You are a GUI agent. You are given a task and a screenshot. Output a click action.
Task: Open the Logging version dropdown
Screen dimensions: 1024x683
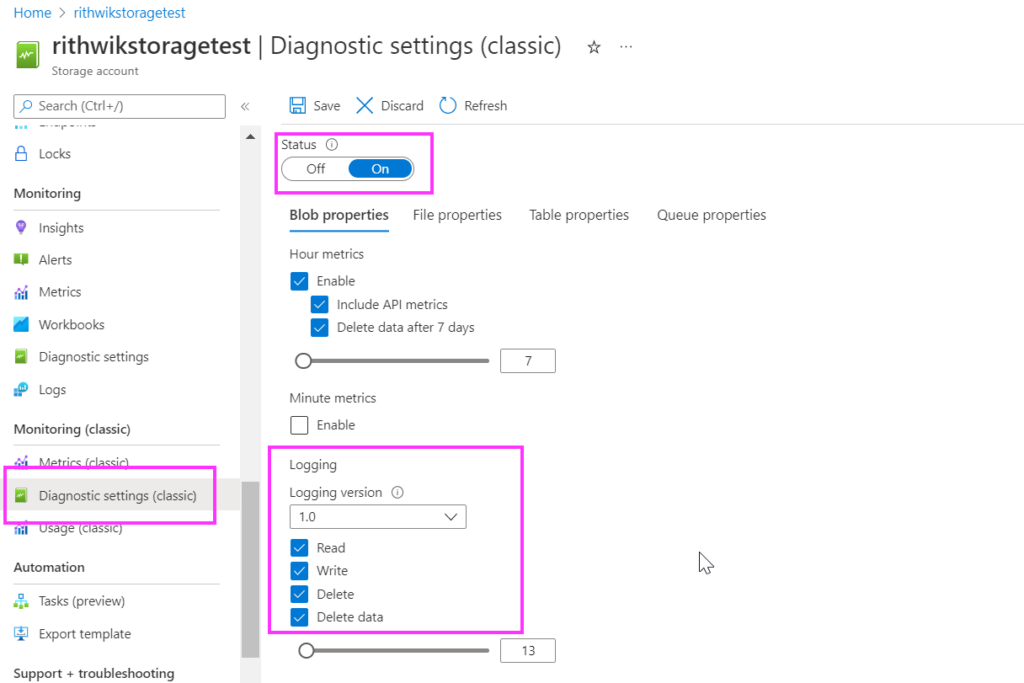(x=377, y=516)
